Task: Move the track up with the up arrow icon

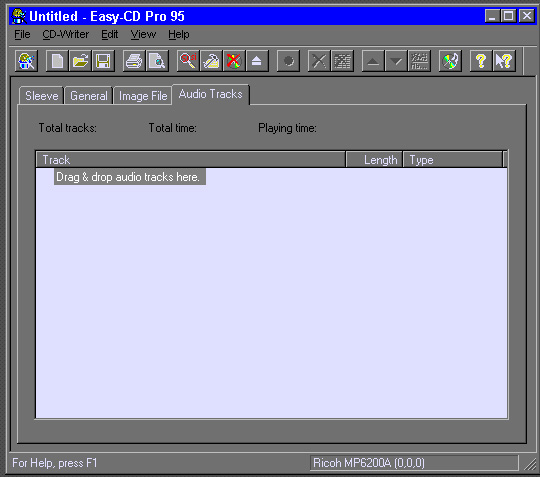Action: click(x=373, y=61)
